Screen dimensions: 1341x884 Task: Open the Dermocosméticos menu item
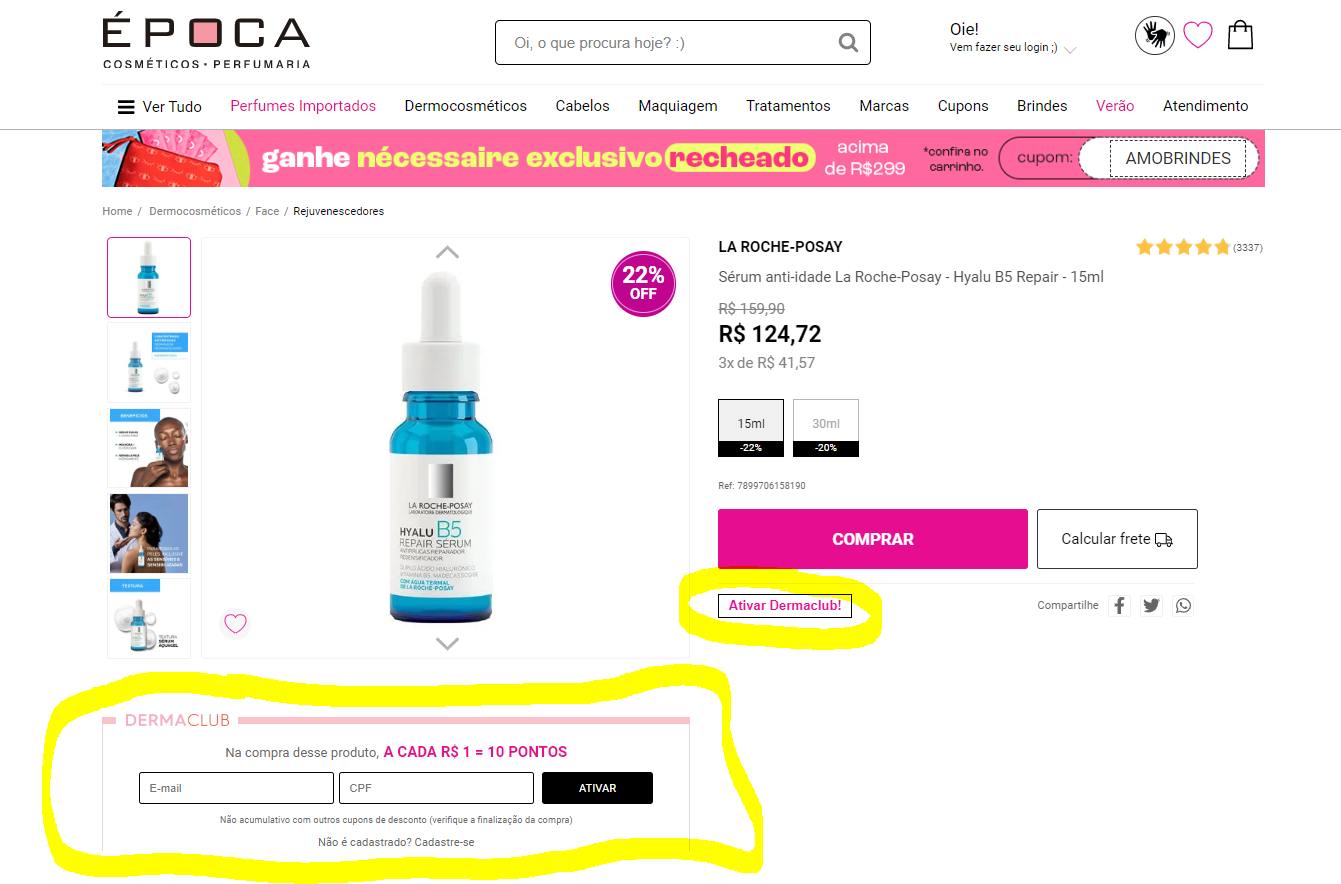point(466,106)
